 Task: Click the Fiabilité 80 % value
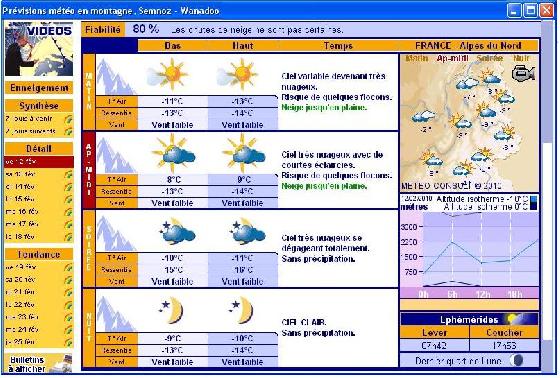pyautogui.click(x=146, y=29)
